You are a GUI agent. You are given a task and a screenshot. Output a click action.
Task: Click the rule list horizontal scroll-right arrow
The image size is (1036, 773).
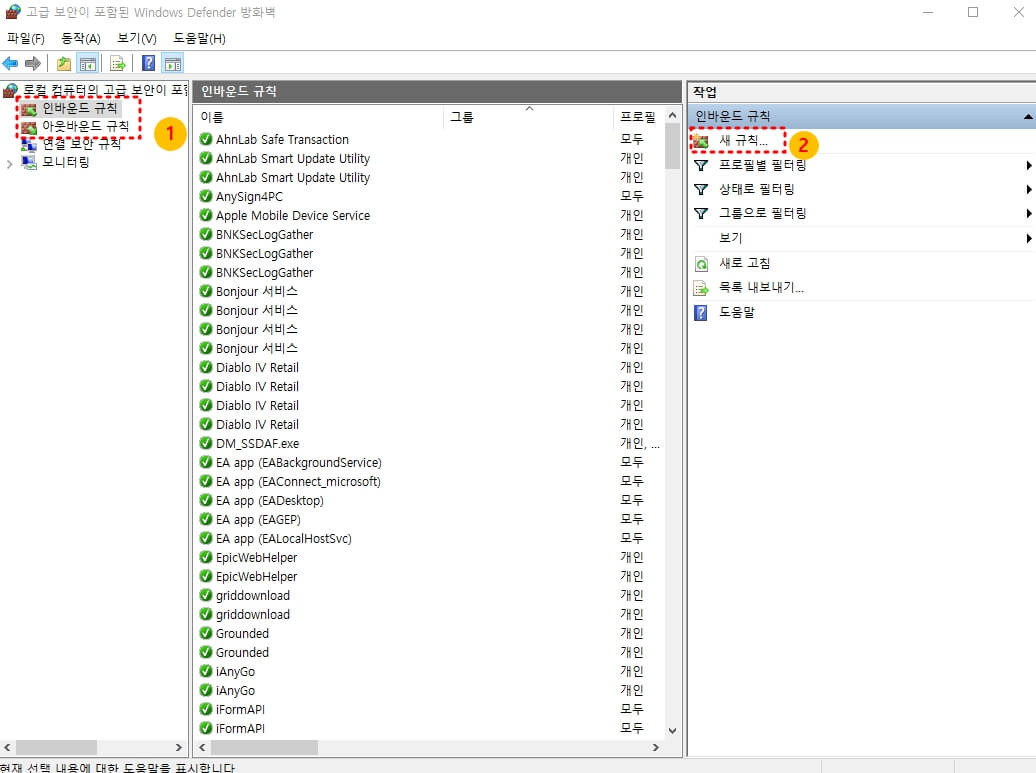click(x=655, y=747)
